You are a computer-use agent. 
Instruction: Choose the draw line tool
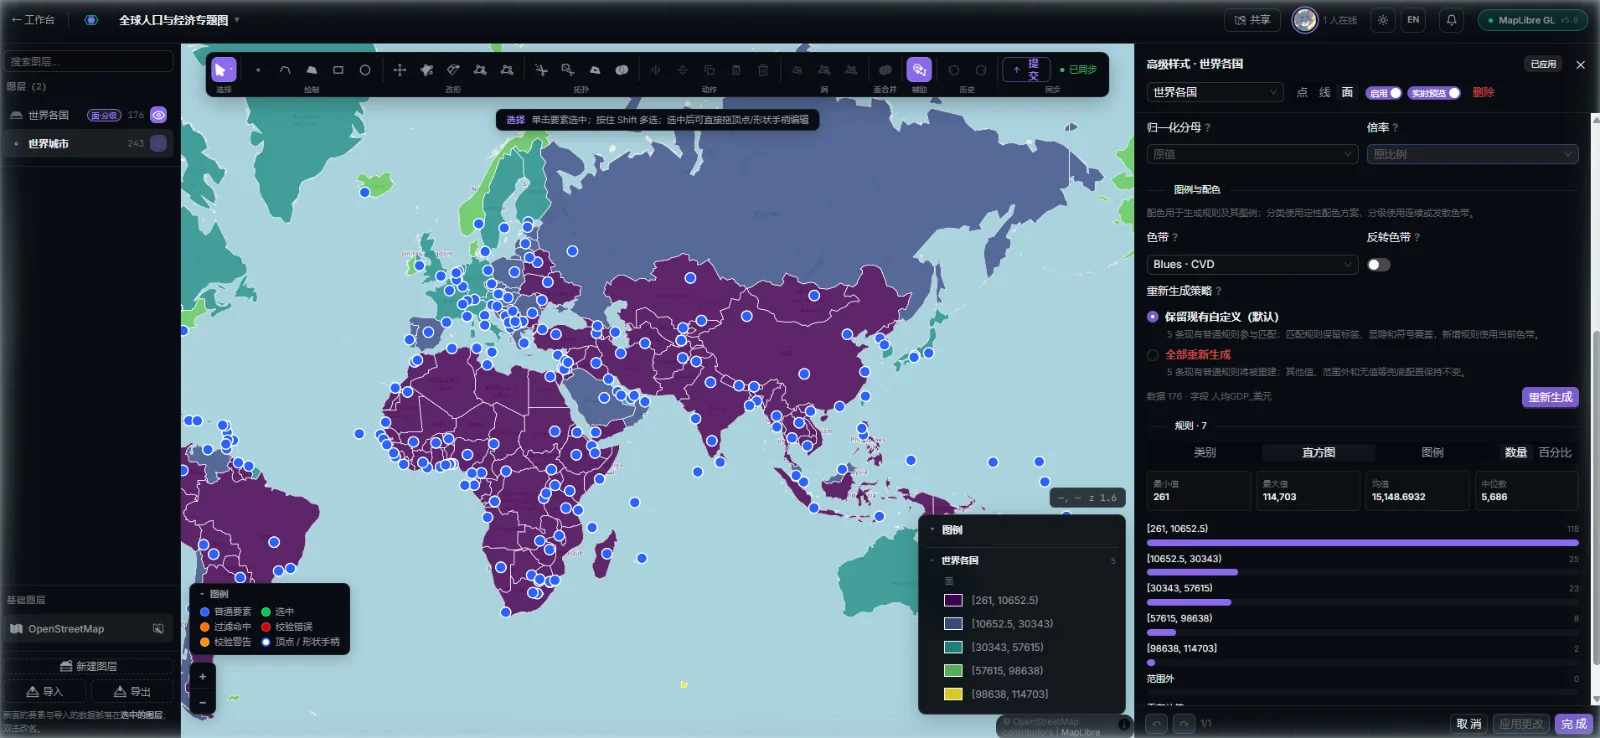tap(285, 70)
